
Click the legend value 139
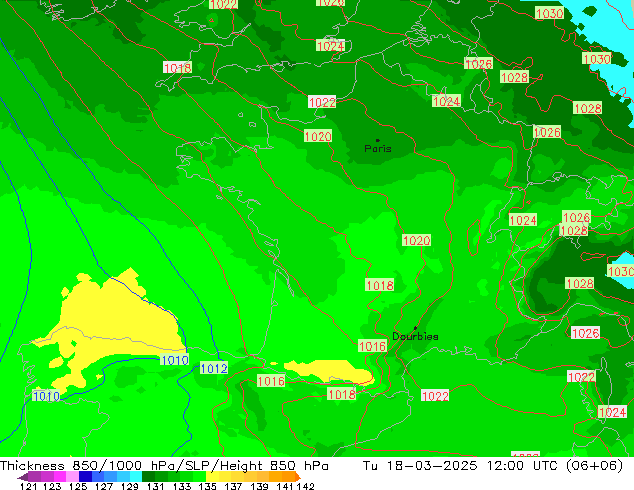coord(259,486)
